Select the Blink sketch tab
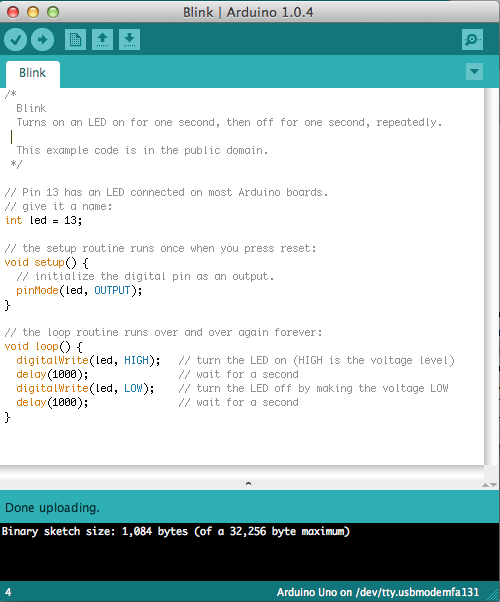Screen dimensions: 500x602 (33, 73)
